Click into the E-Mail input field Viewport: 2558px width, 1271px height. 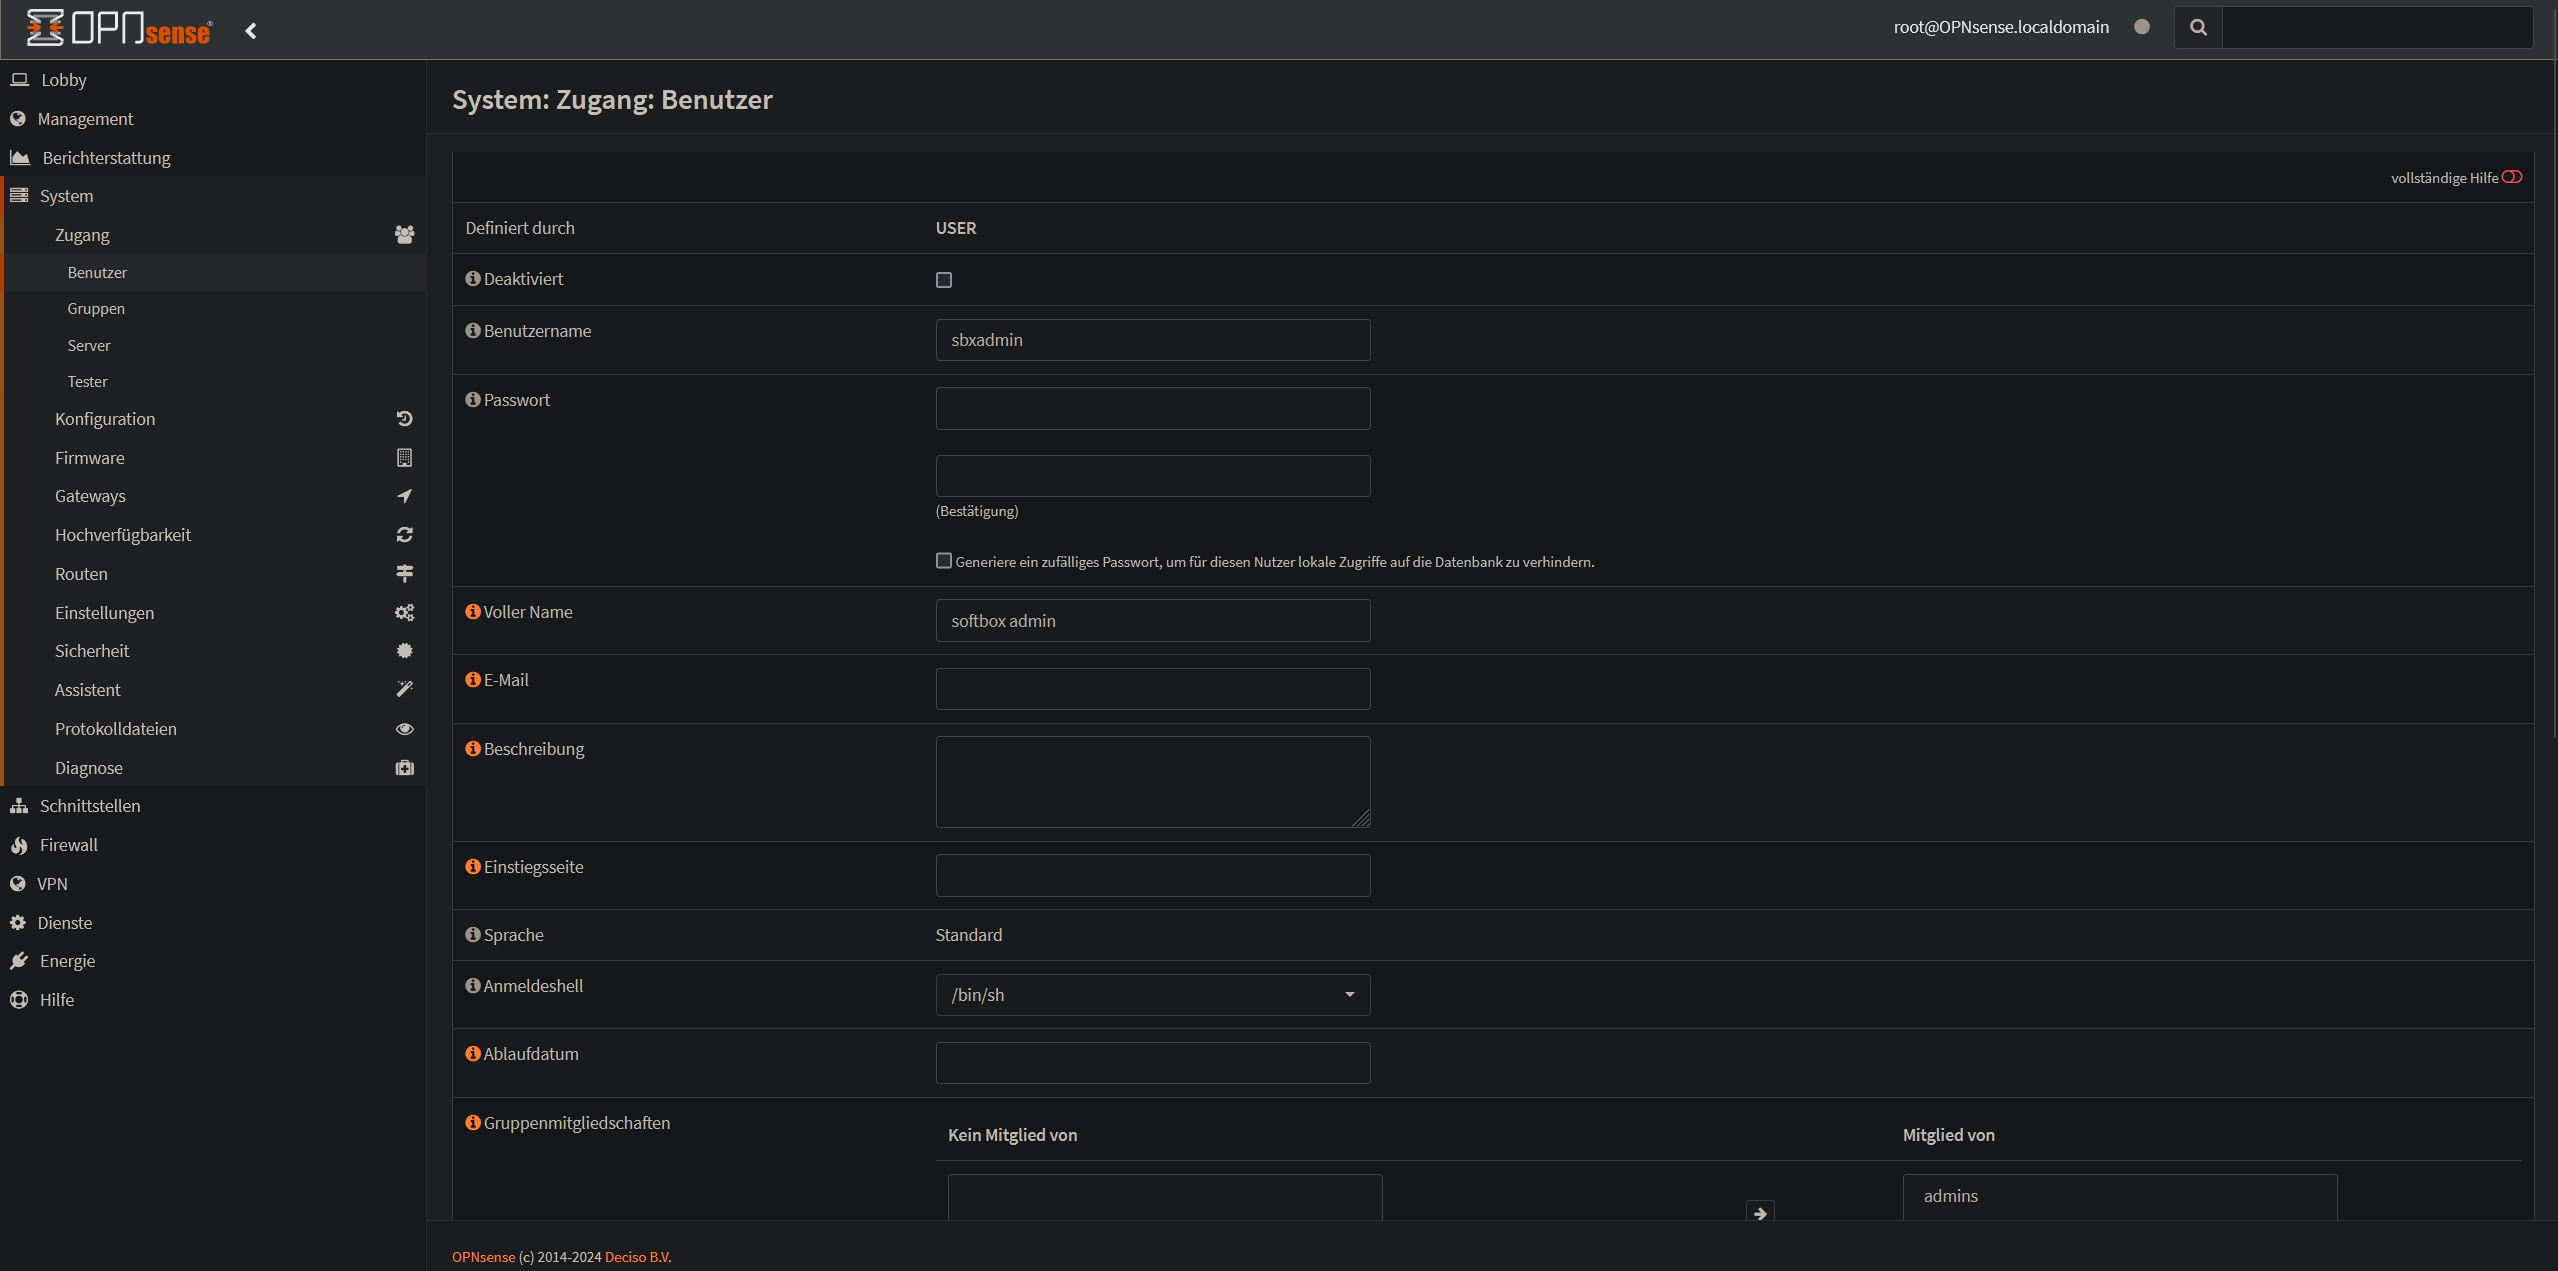pyautogui.click(x=1152, y=689)
